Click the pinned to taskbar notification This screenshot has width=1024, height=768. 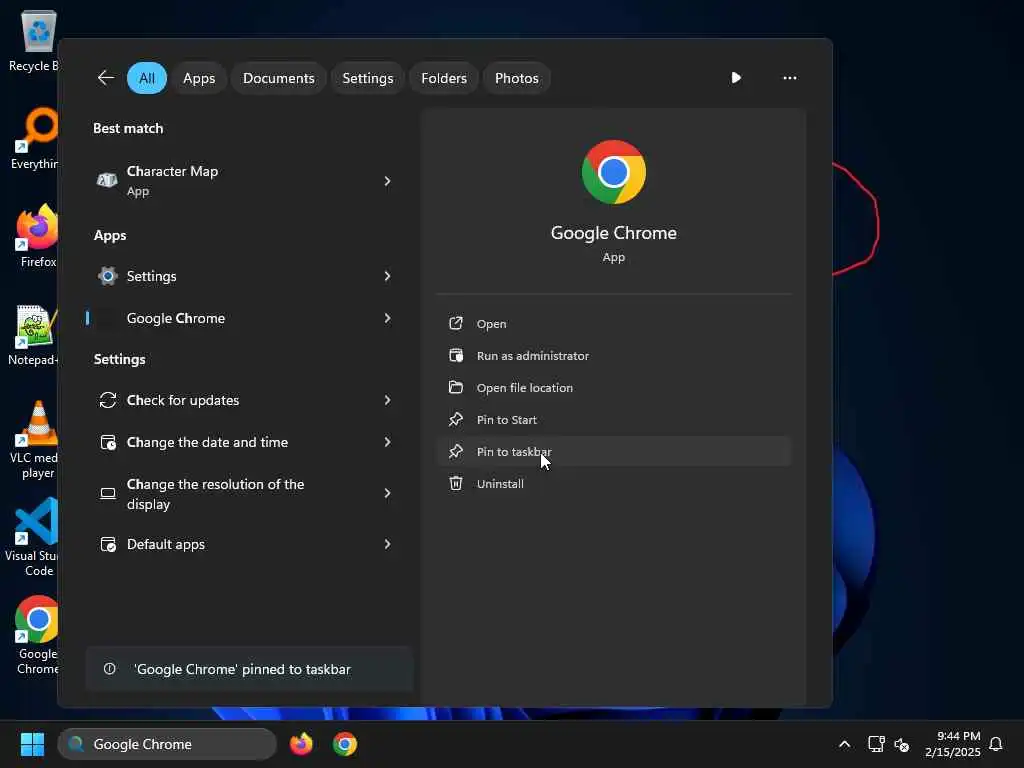(x=249, y=669)
